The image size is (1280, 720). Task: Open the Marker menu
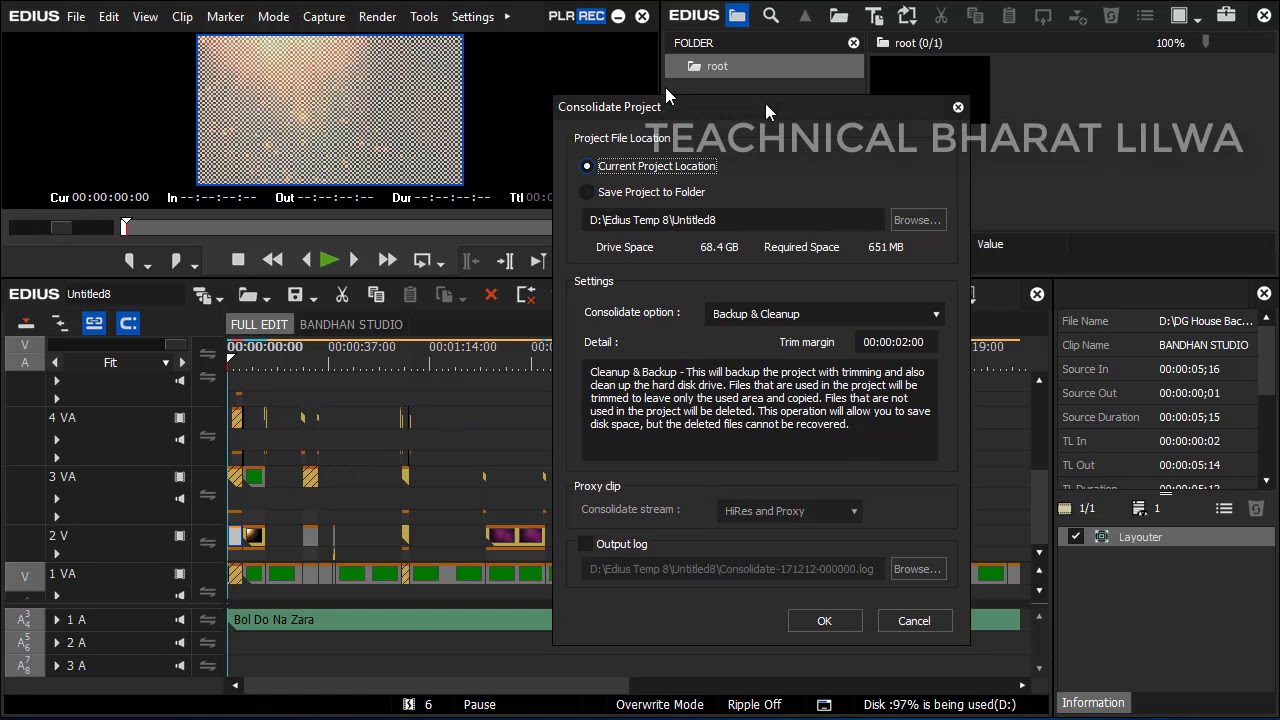point(225,17)
